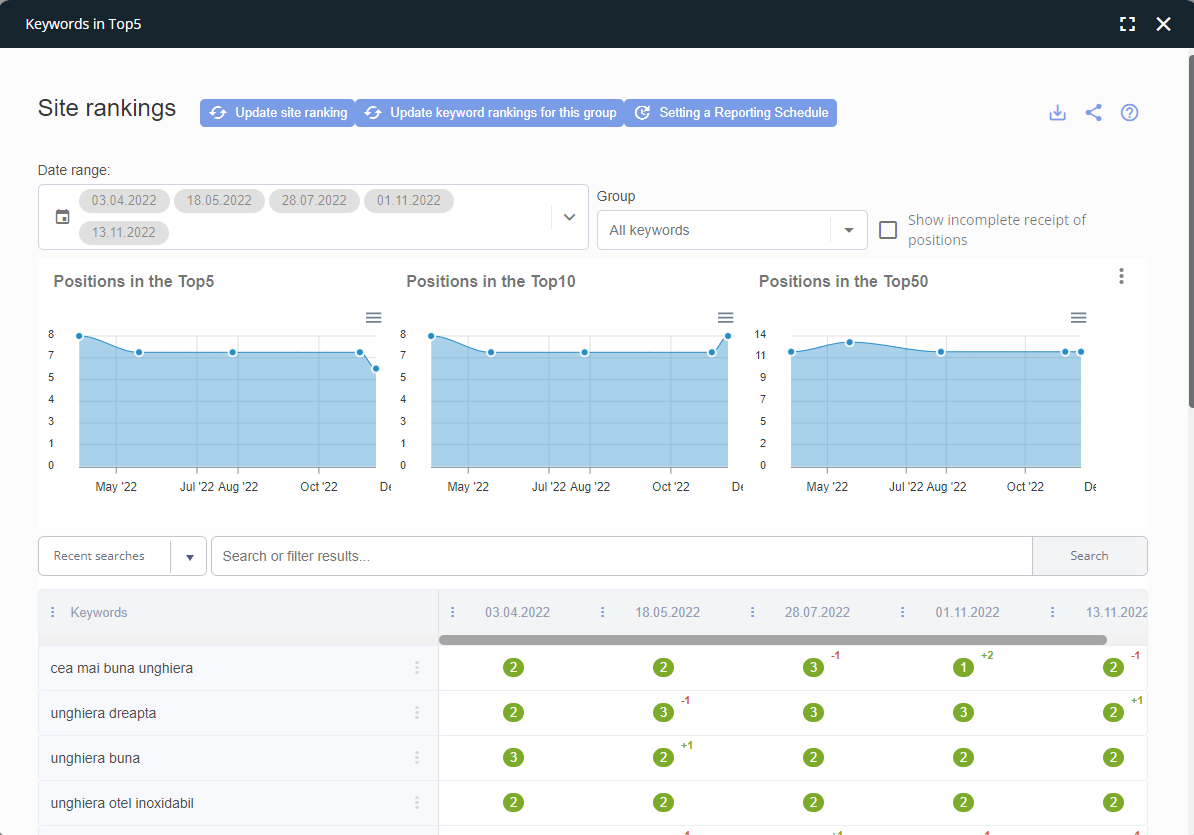Select the 28.07.2022 date chip
This screenshot has width=1194, height=835.
(314, 200)
